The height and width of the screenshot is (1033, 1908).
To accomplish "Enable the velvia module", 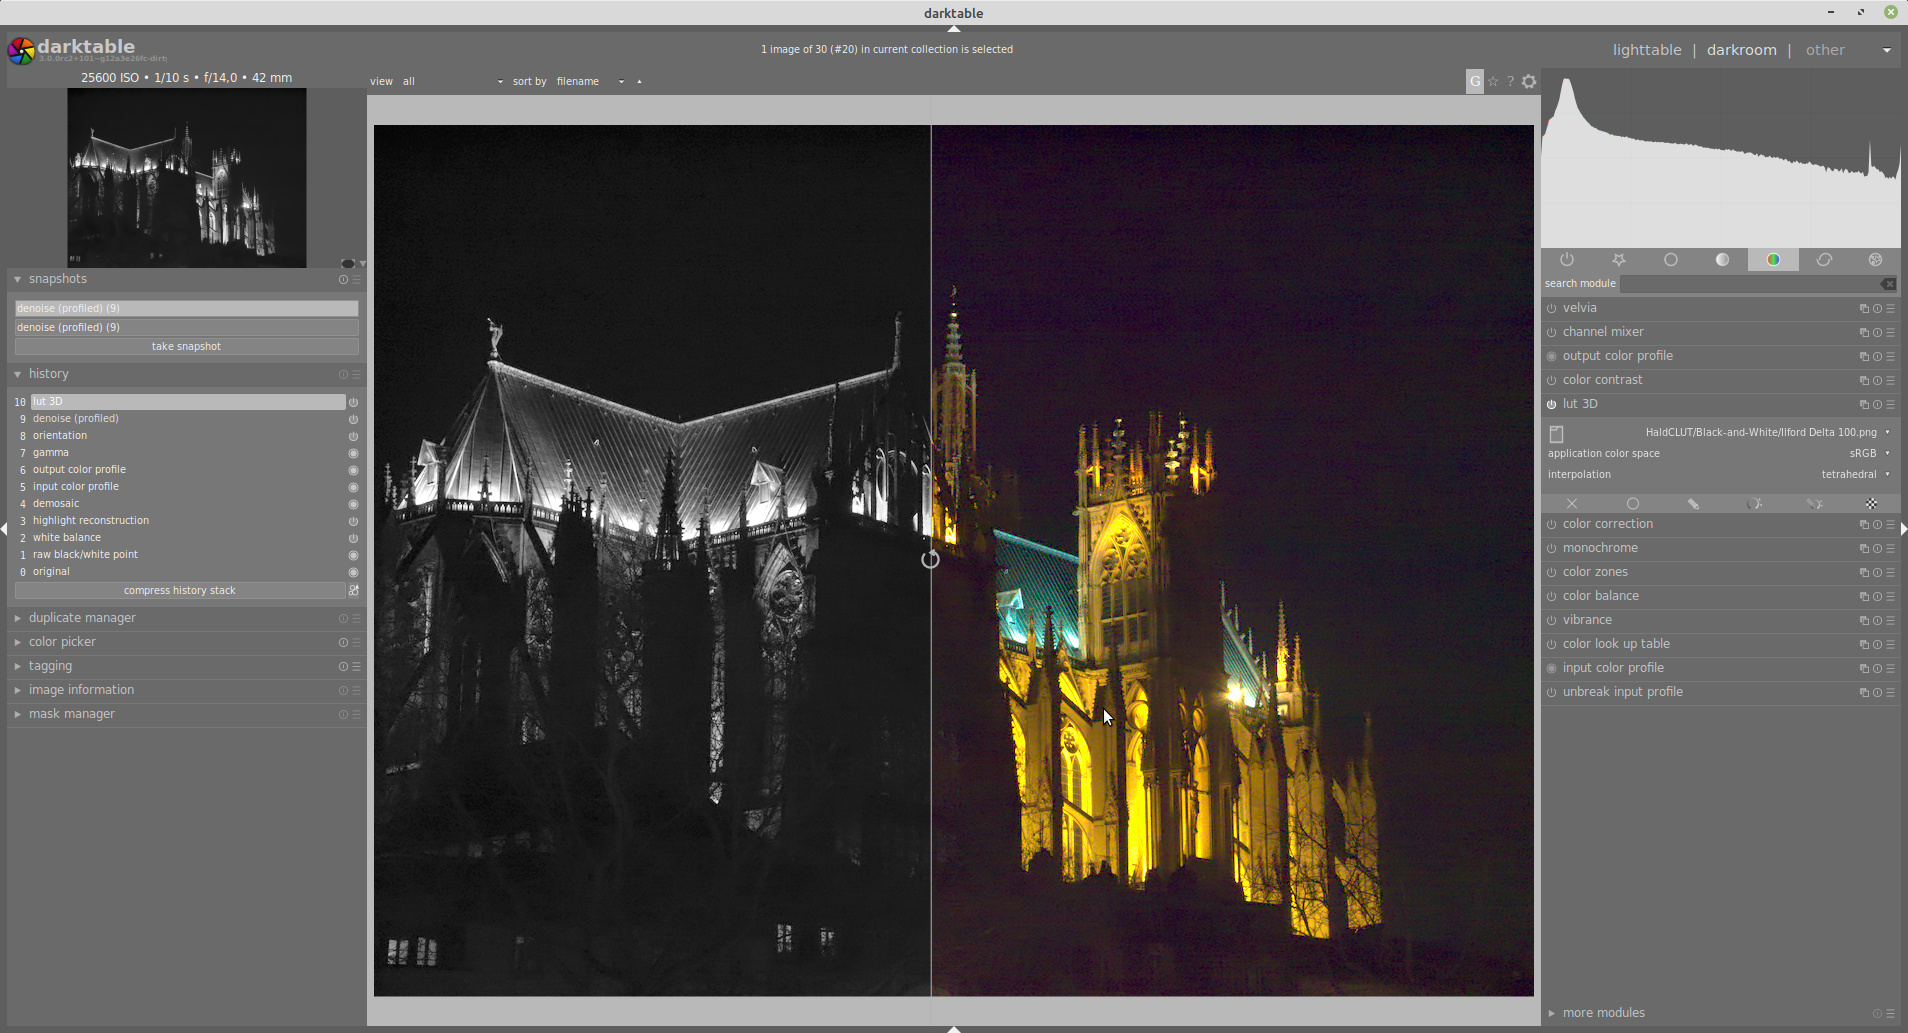I will pyautogui.click(x=1552, y=309).
